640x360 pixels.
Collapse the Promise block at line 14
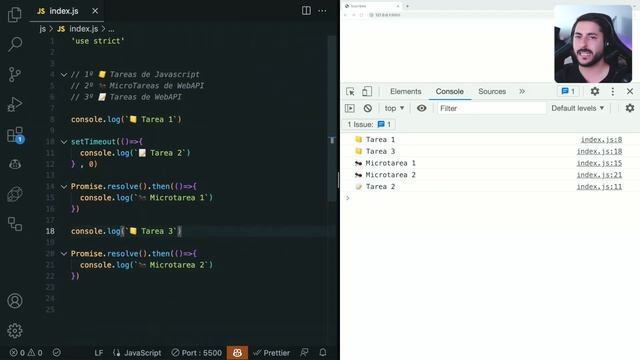point(64,187)
